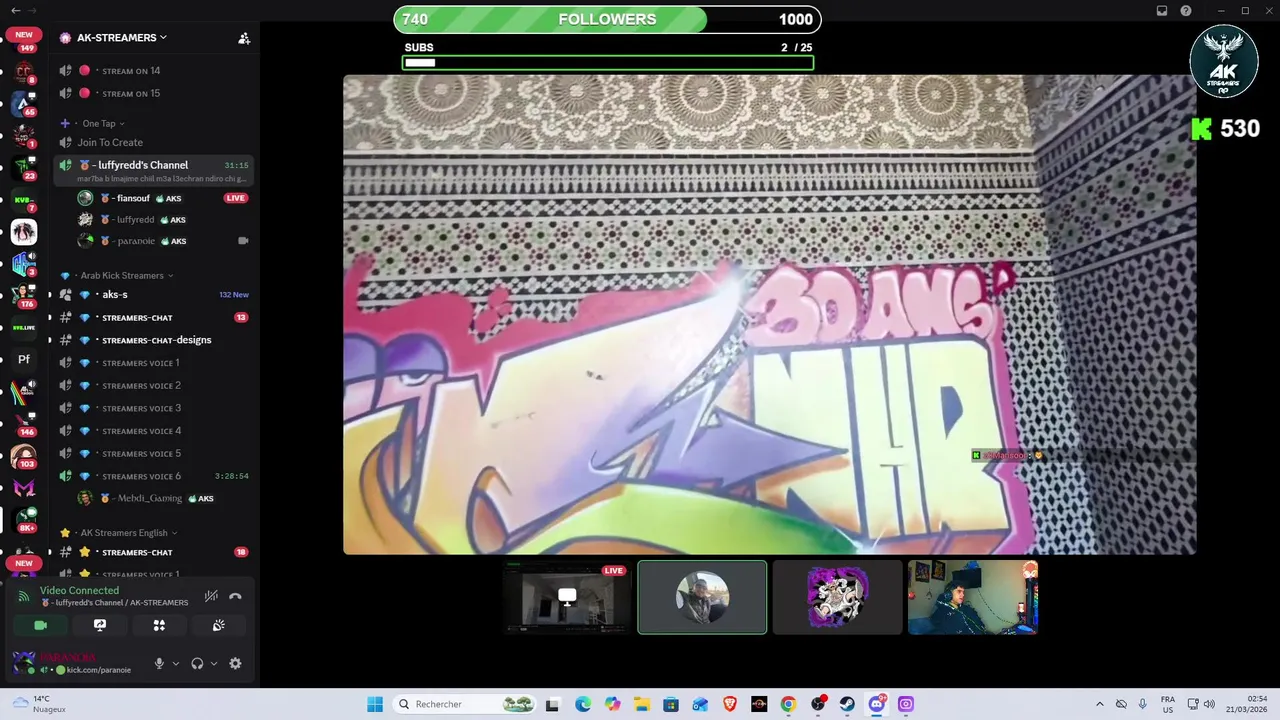Deafen using the headphones icon

pos(197,663)
